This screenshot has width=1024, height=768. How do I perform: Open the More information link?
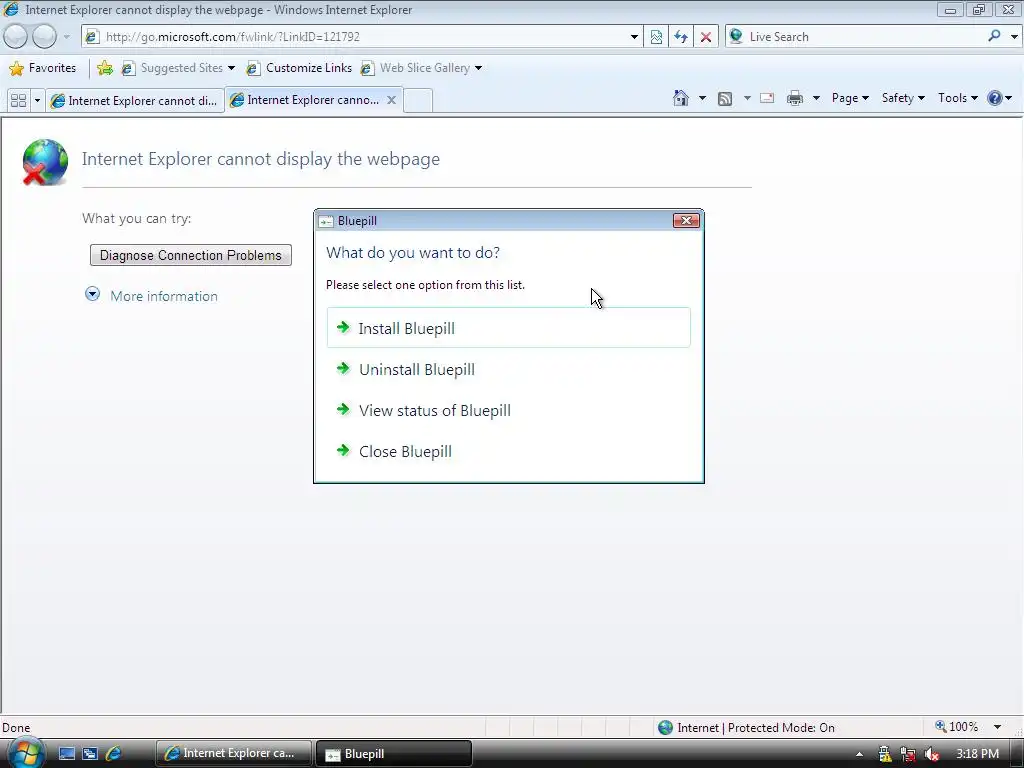click(164, 296)
